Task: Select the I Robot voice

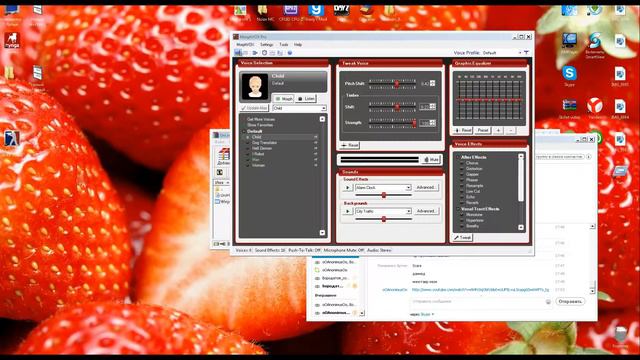Action: (258, 154)
